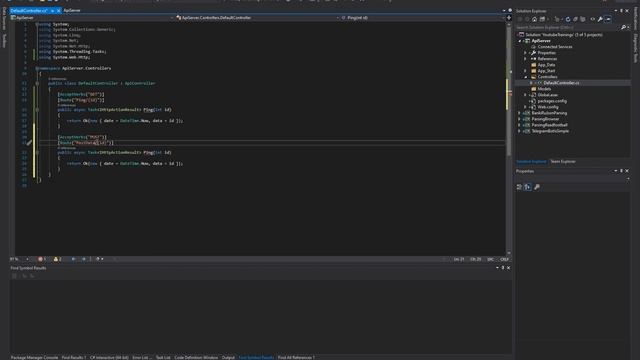Open the ApiServer project navigation dropdown
The image size is (640, 360).
pos(93,18)
